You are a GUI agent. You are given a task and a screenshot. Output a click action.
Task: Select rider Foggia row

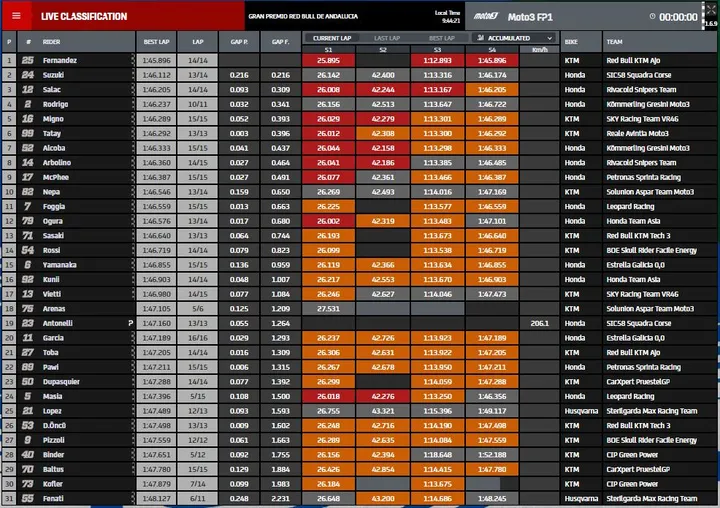(360, 206)
